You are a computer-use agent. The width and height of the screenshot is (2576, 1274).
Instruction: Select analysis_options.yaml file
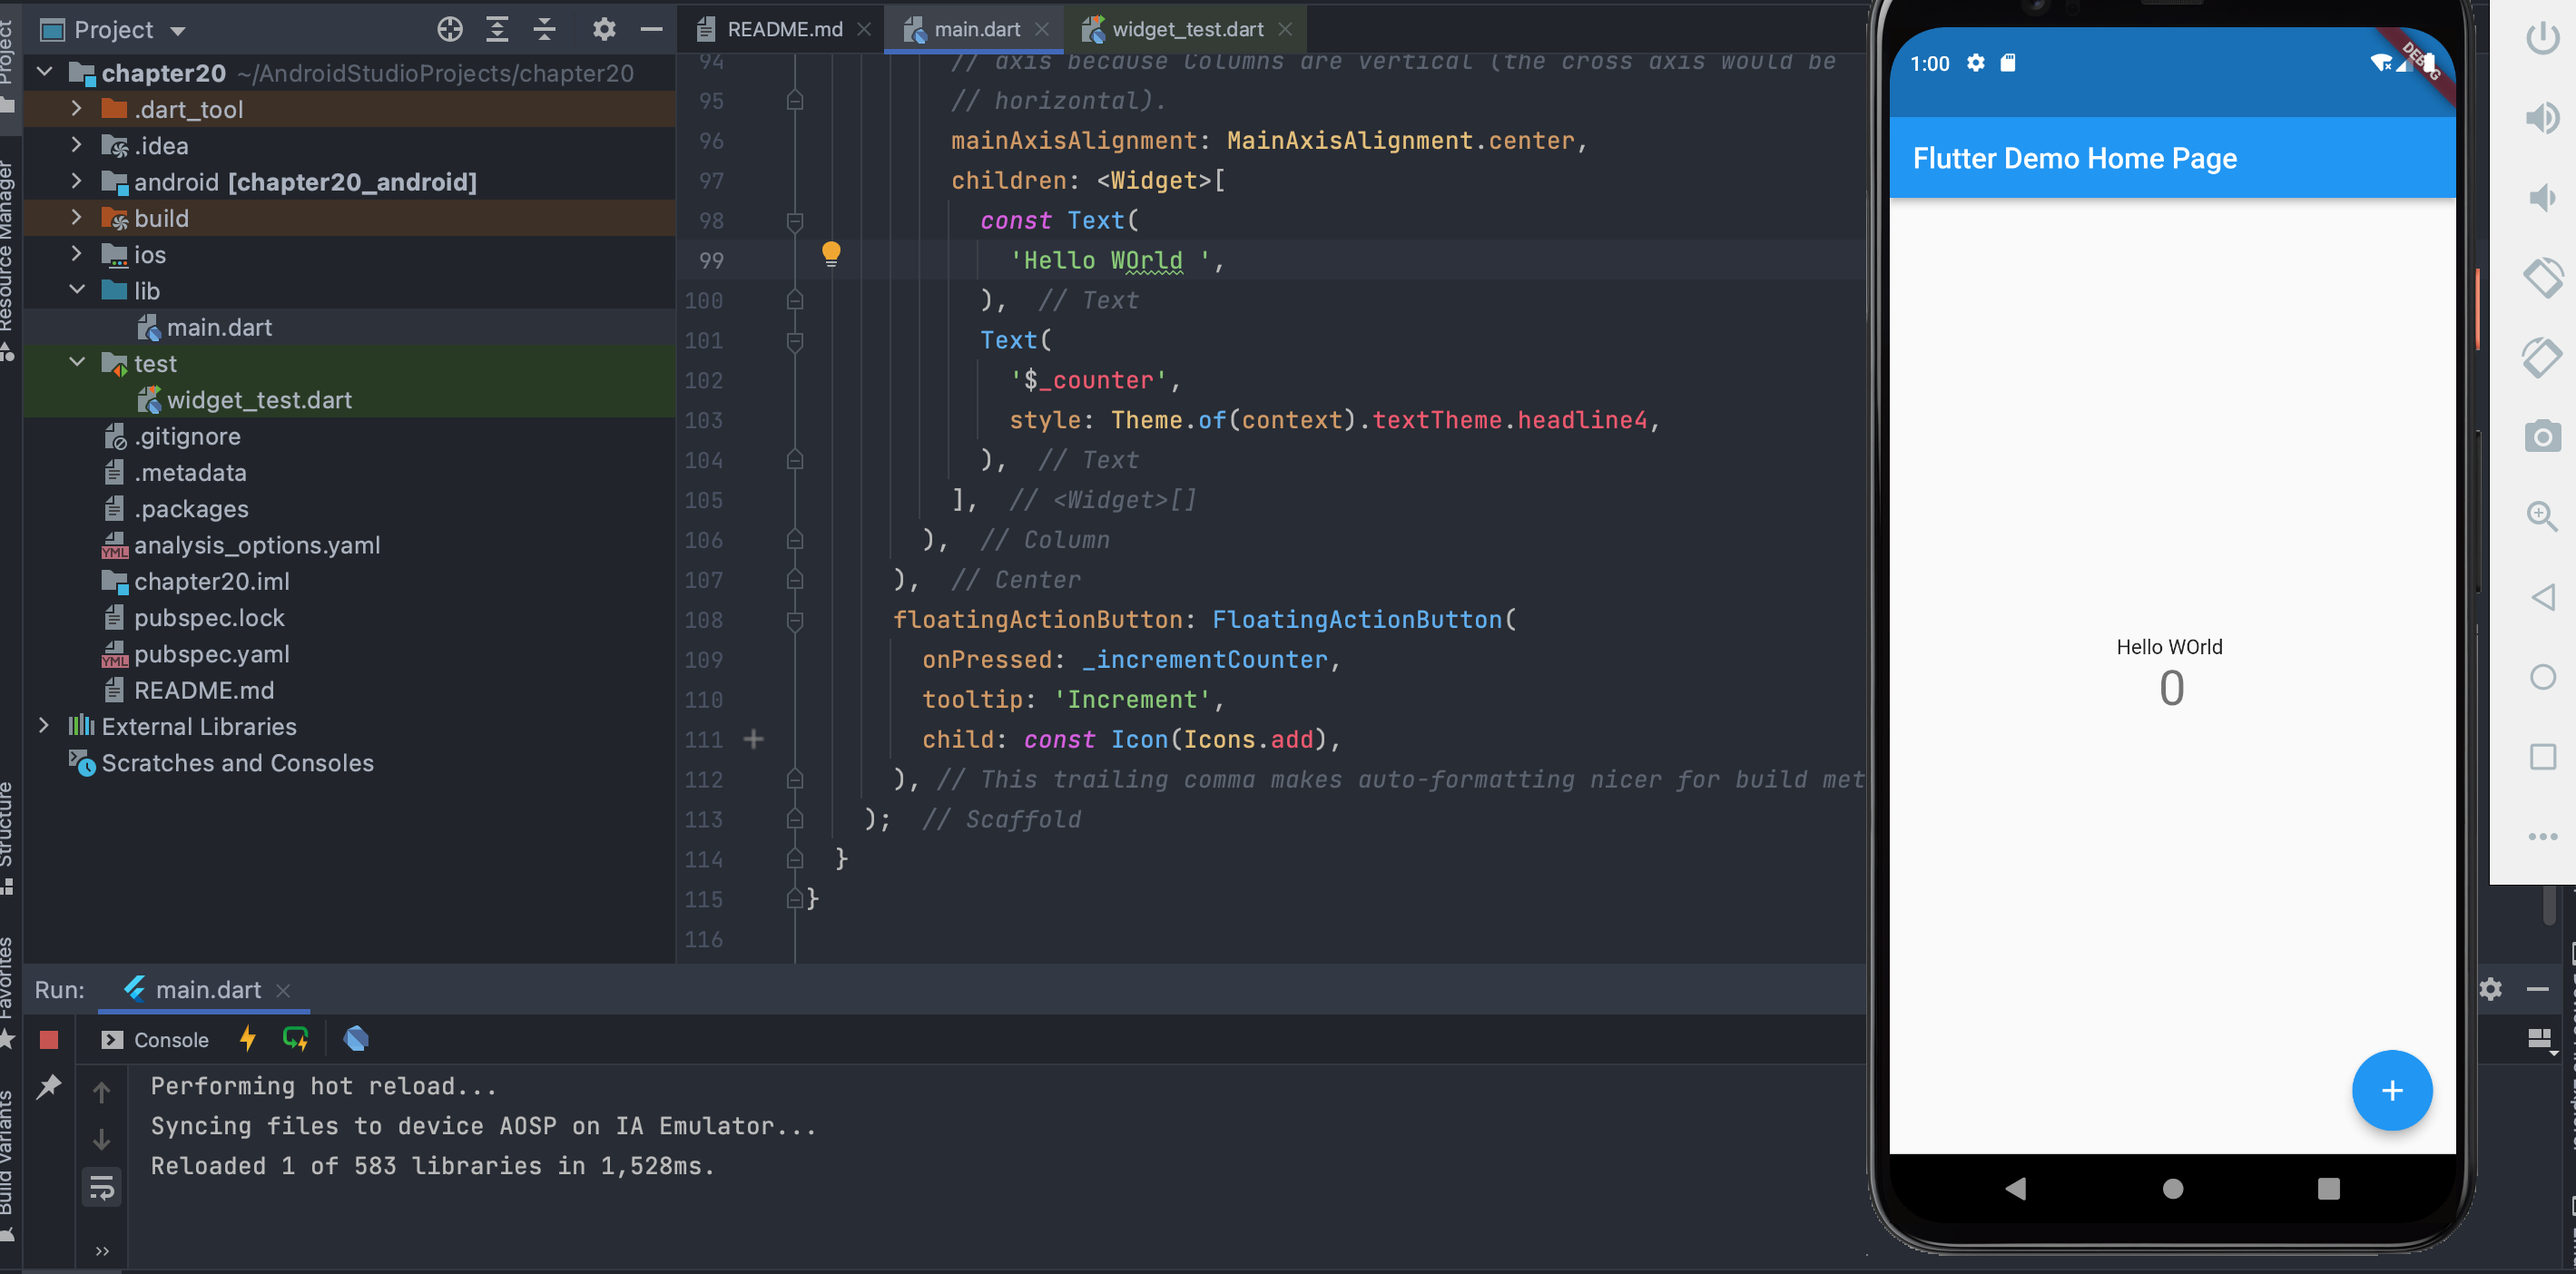point(257,545)
